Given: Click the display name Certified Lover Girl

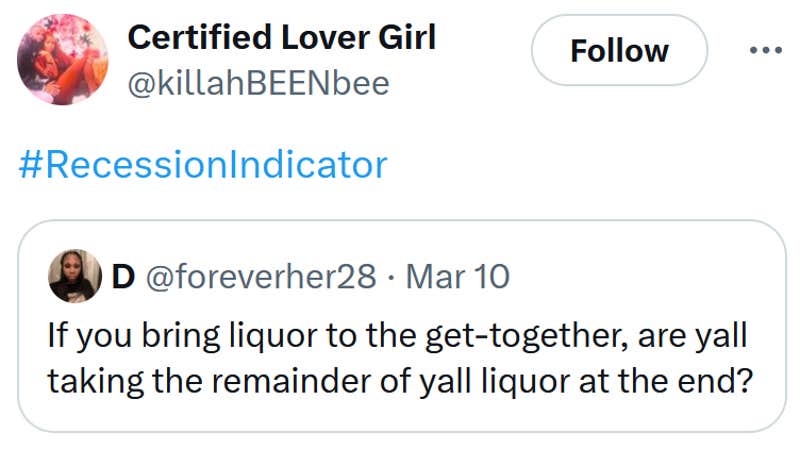Looking at the screenshot, I should click(281, 38).
